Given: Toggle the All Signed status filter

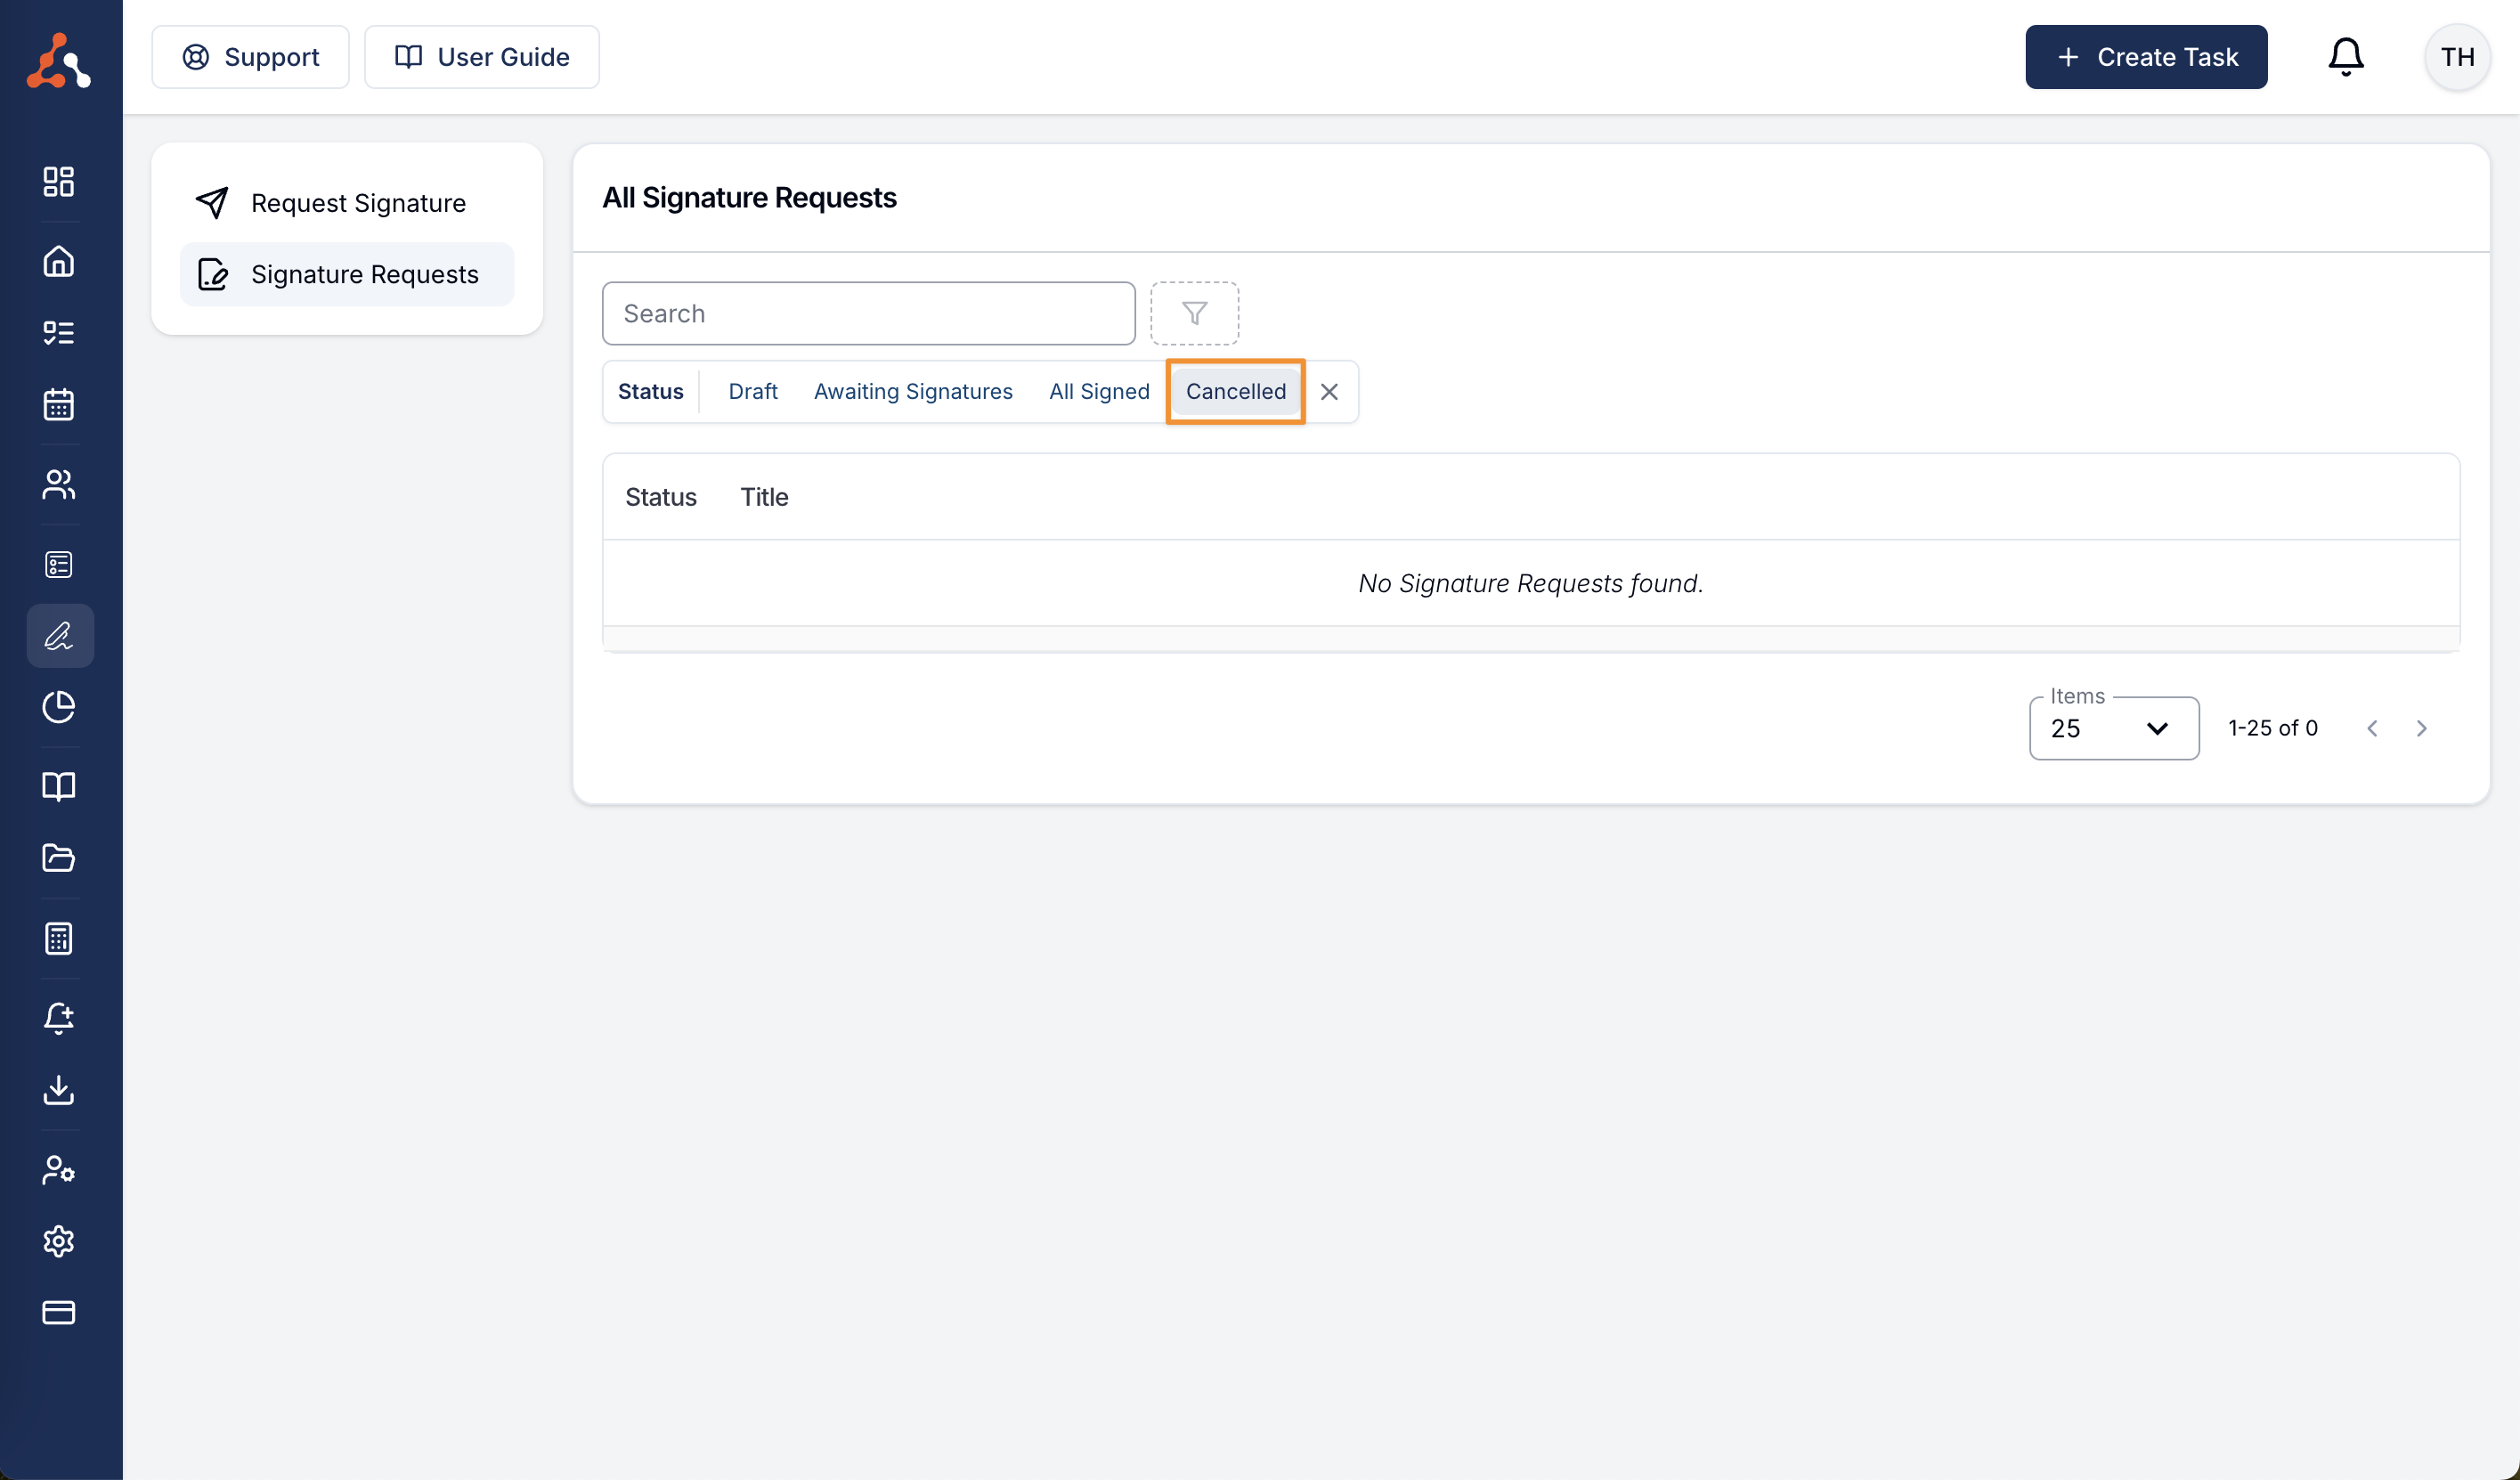Looking at the screenshot, I should 1098,391.
